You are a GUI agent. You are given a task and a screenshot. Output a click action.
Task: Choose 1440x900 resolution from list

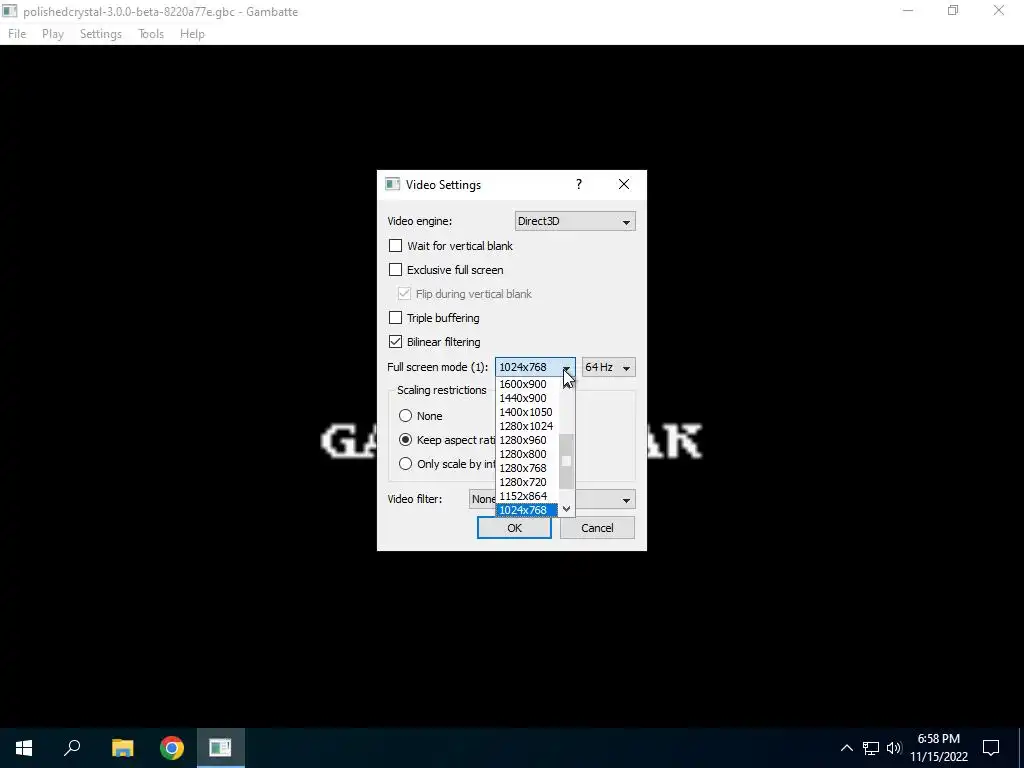coord(527,398)
